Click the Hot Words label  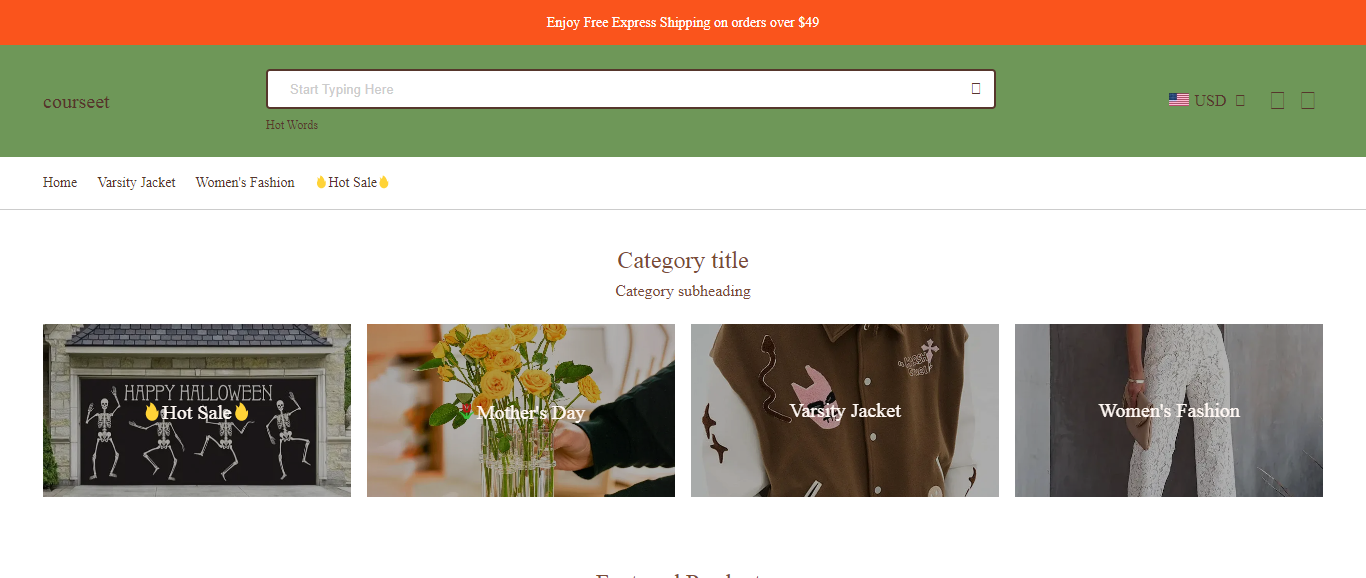[292, 125]
